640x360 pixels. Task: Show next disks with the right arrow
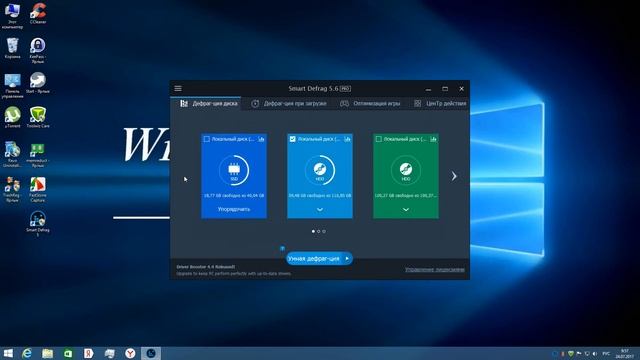coord(454,176)
